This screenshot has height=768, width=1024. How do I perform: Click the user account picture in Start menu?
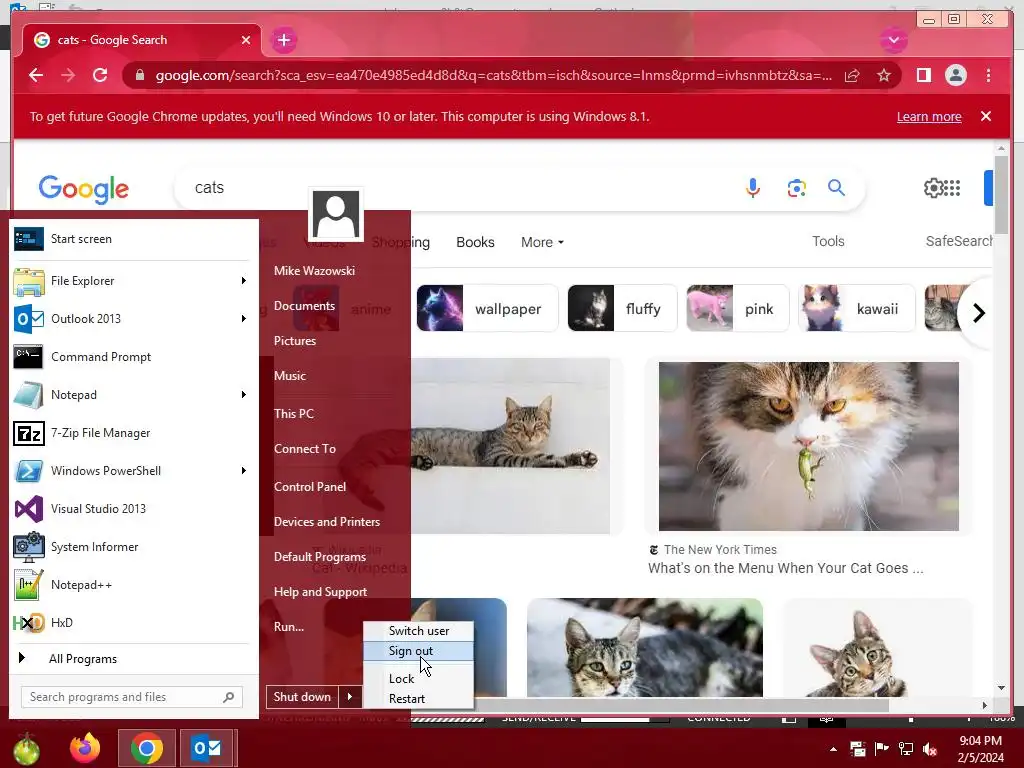pos(336,214)
